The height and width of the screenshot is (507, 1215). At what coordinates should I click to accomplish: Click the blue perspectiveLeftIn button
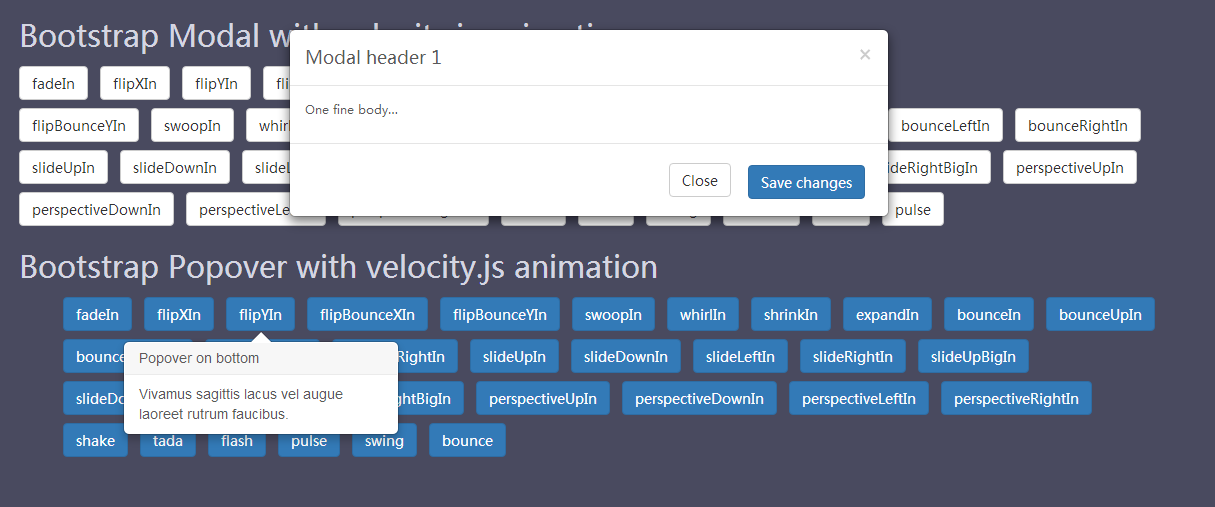pyautogui.click(x=859, y=398)
